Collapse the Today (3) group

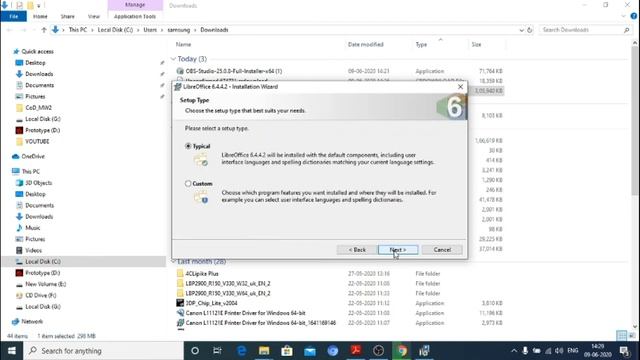click(173, 59)
